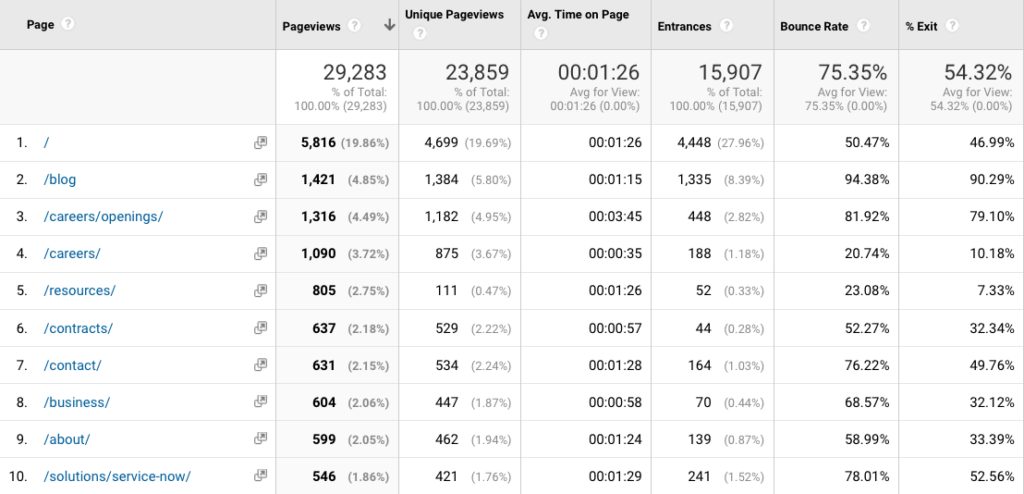Select total entrances value 15,907
The image size is (1024, 494).
(730, 72)
